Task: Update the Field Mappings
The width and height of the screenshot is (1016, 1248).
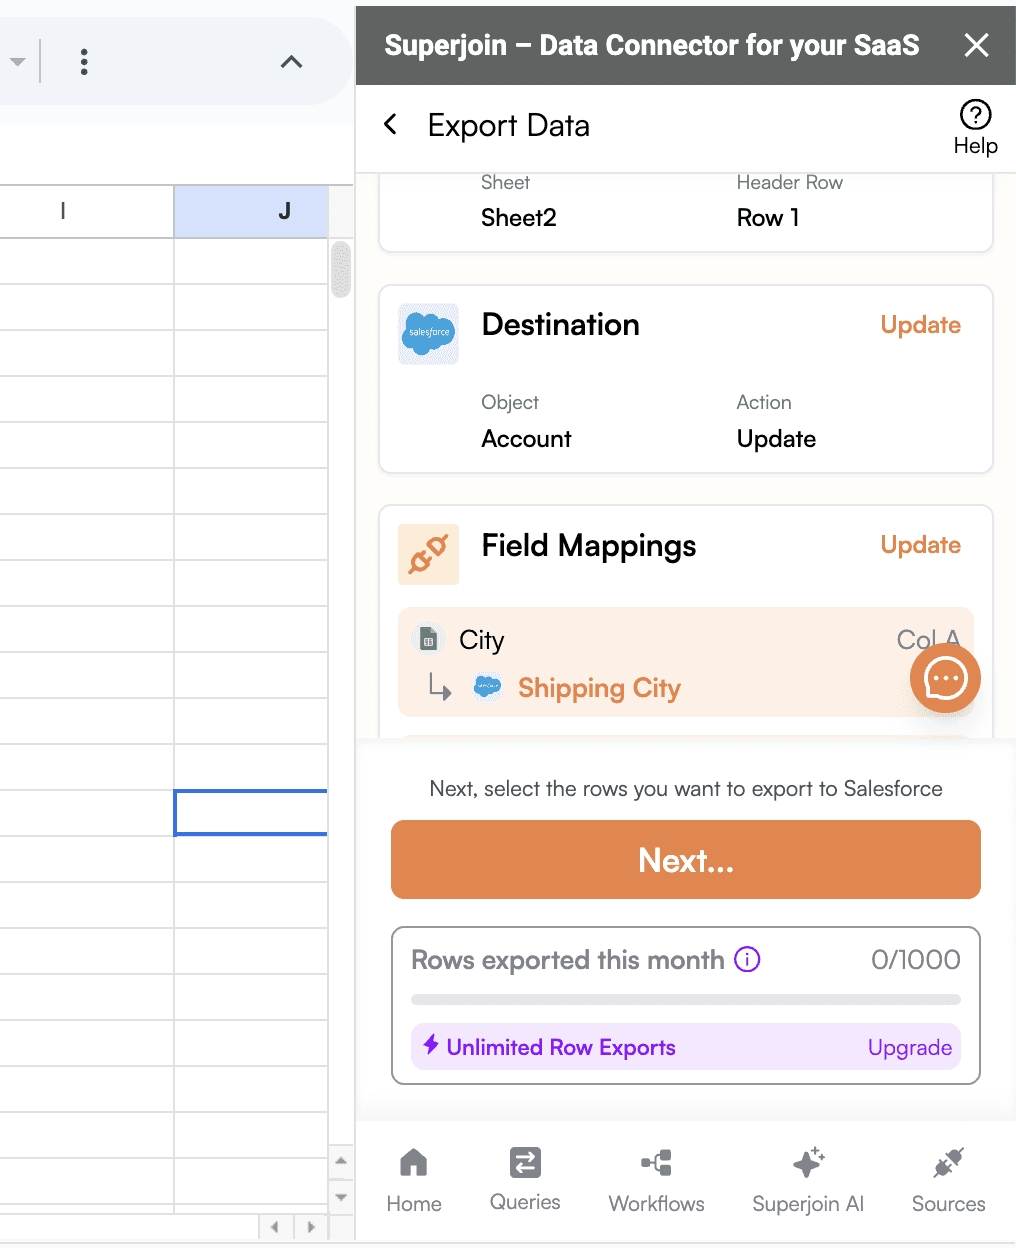Action: (x=920, y=545)
